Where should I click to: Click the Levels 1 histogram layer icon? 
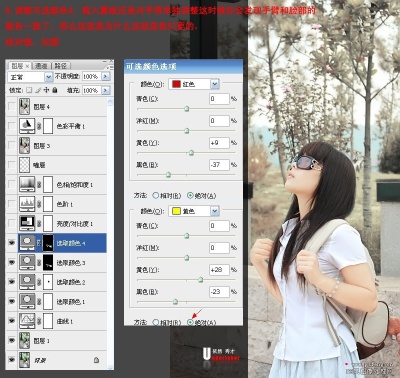tap(27, 204)
